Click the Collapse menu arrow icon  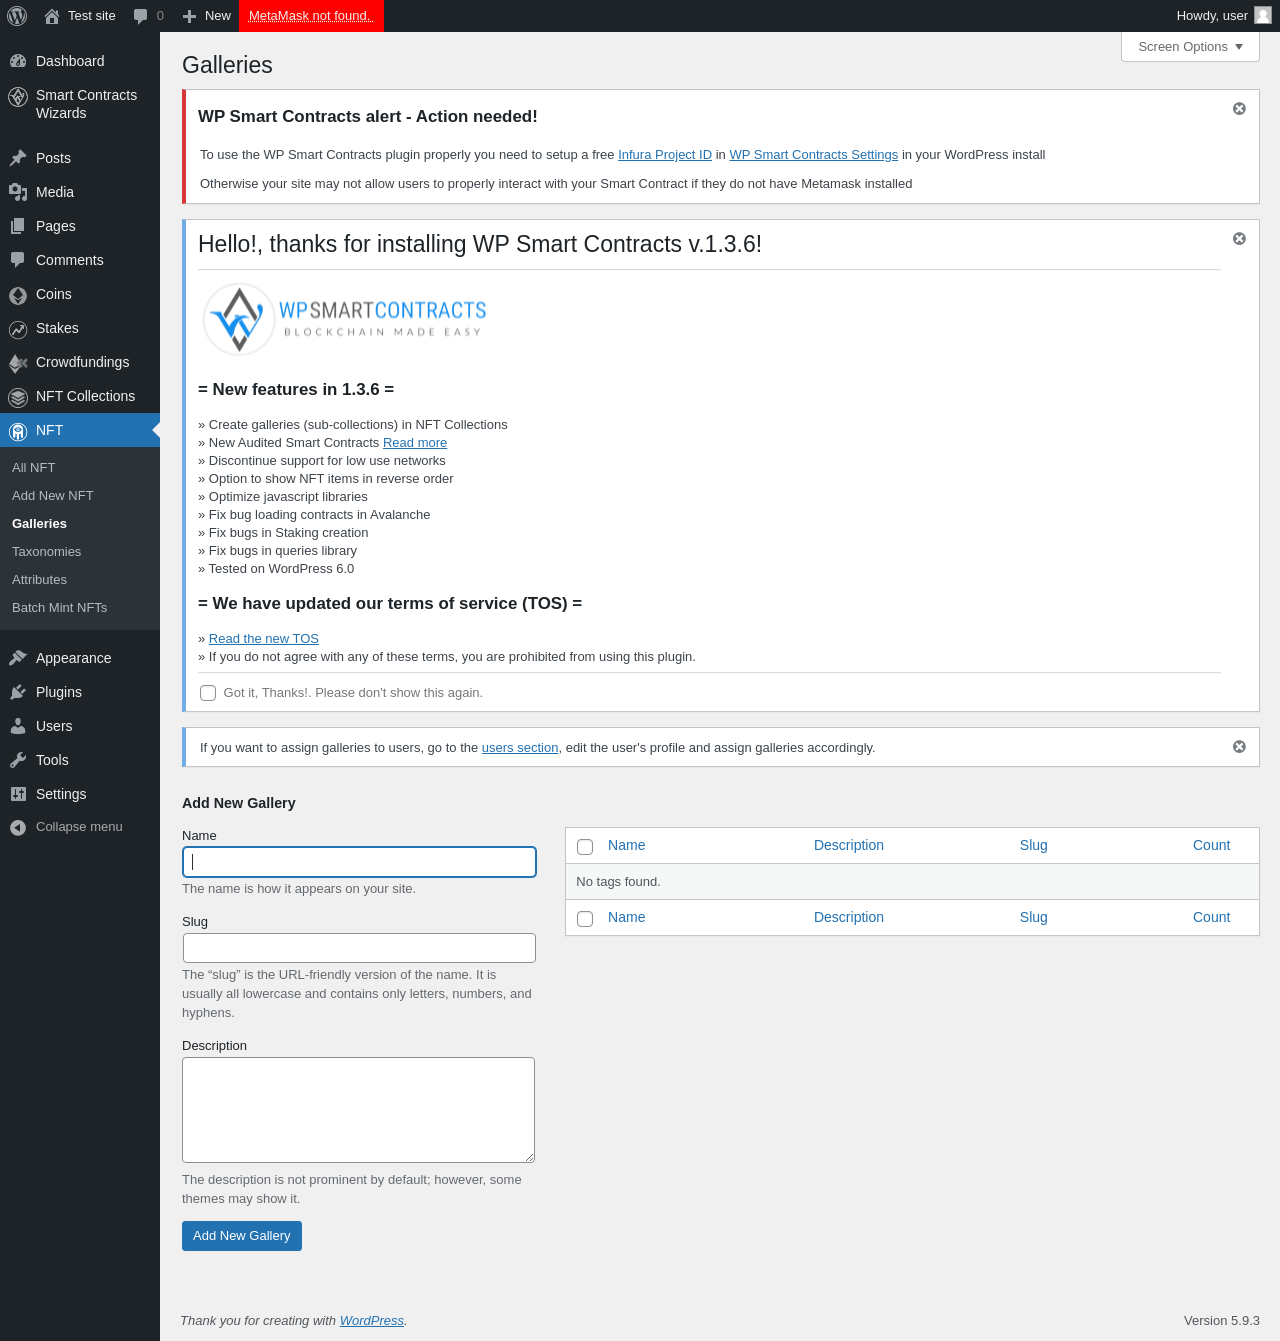(x=18, y=827)
